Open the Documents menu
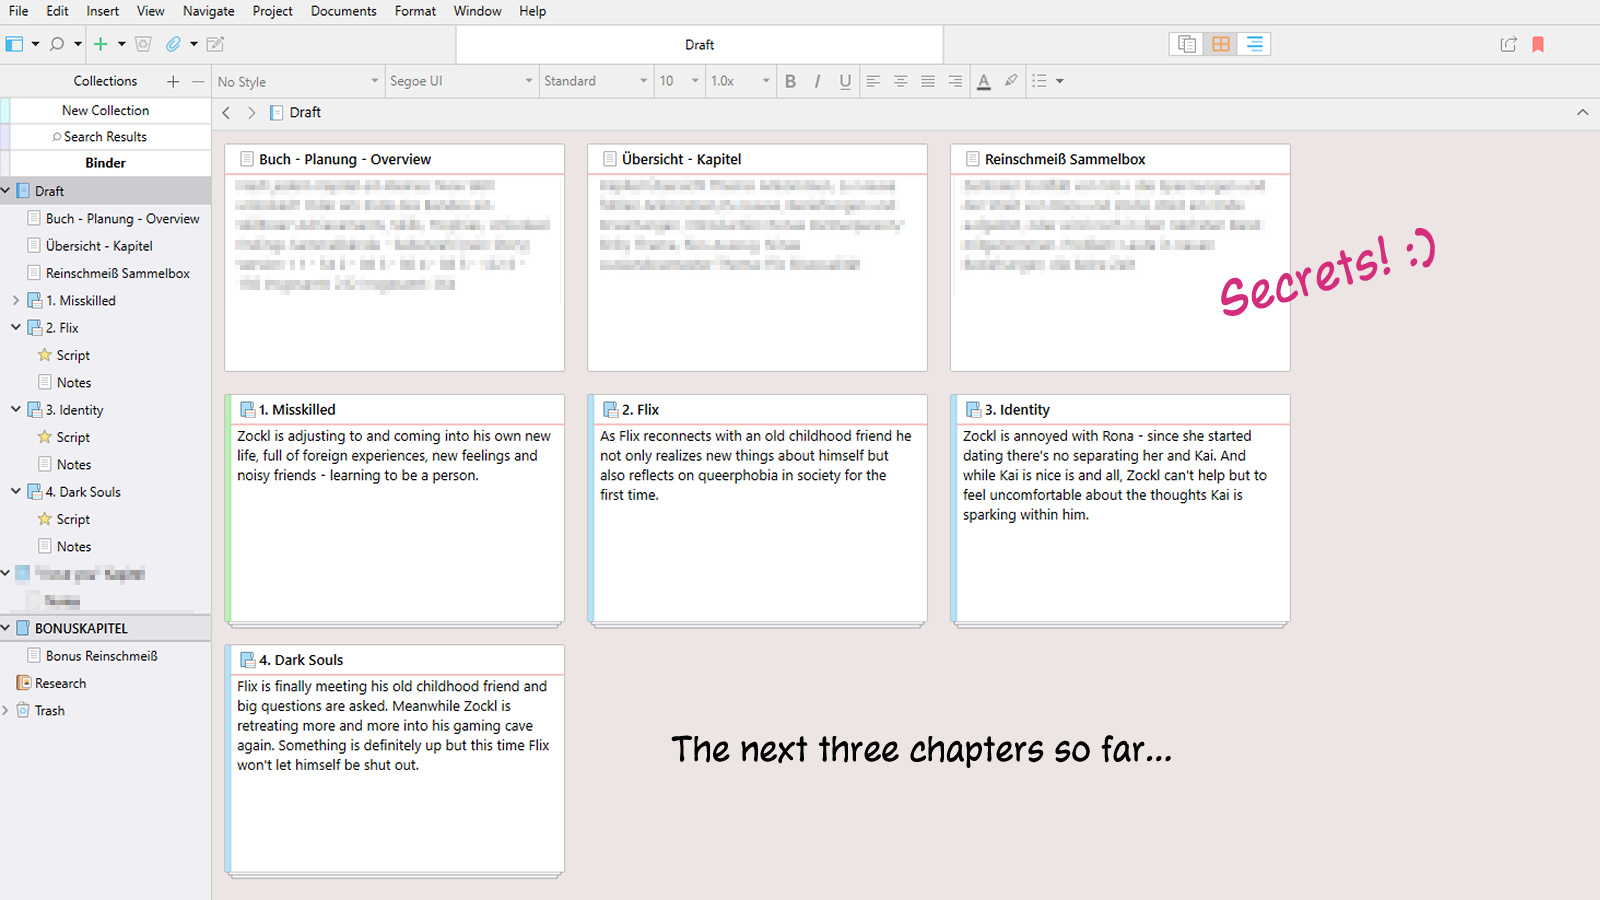The width and height of the screenshot is (1600, 900). [x=343, y=11]
